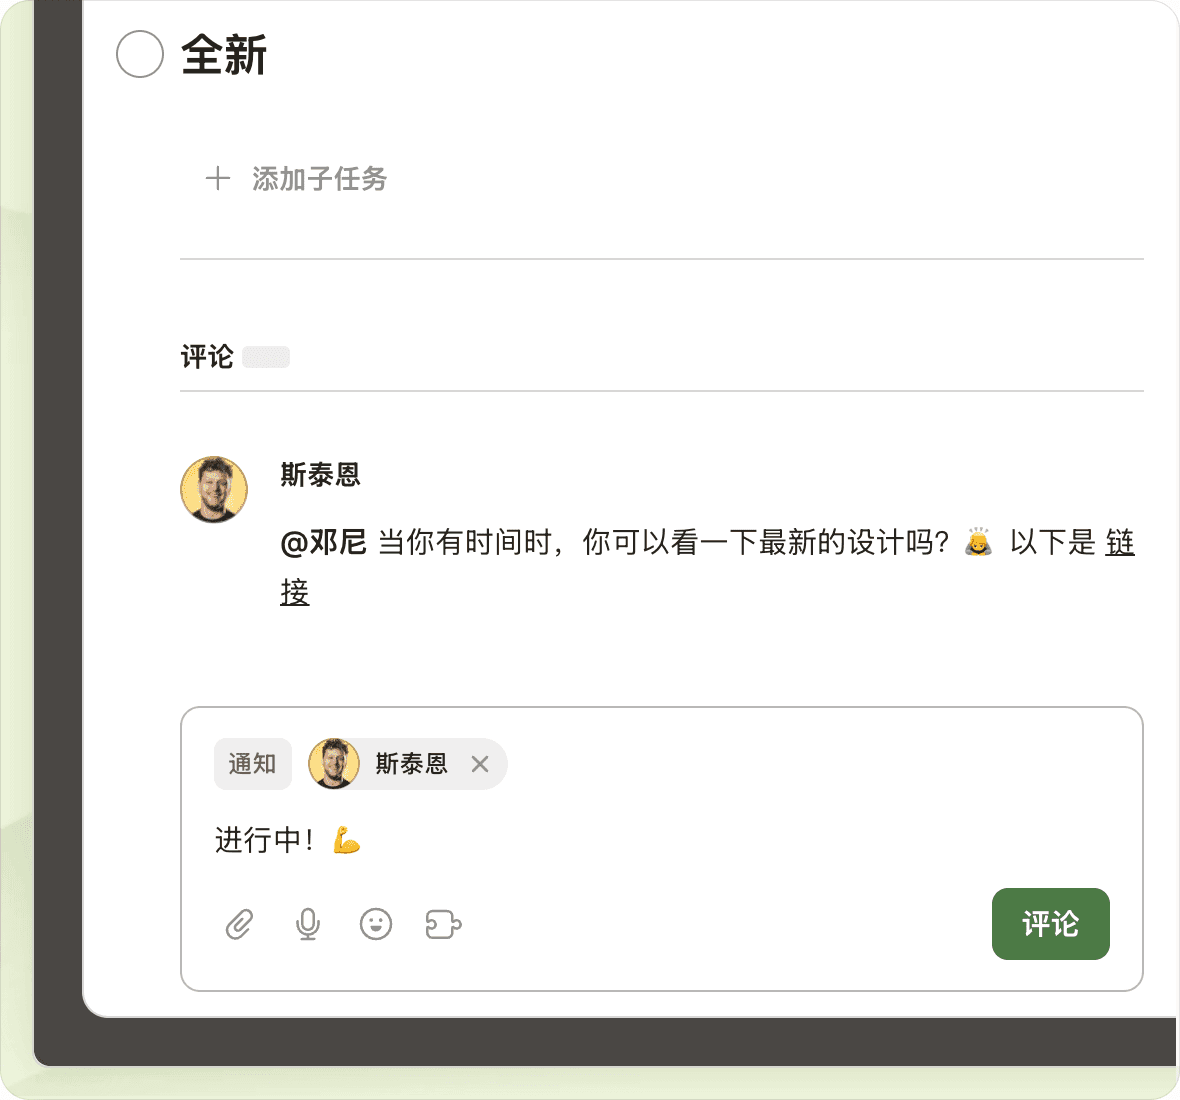The height and width of the screenshot is (1100, 1180).
Task: Select the 添加子任务 text button
Action: (319, 179)
